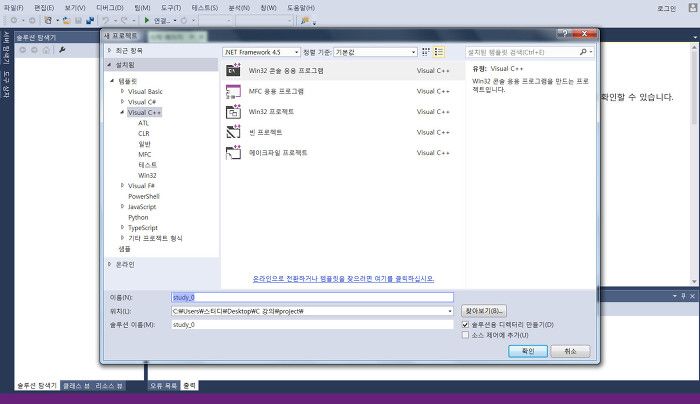Switch to the 오류 목록 tab
This screenshot has width=700, height=404.
click(x=163, y=386)
